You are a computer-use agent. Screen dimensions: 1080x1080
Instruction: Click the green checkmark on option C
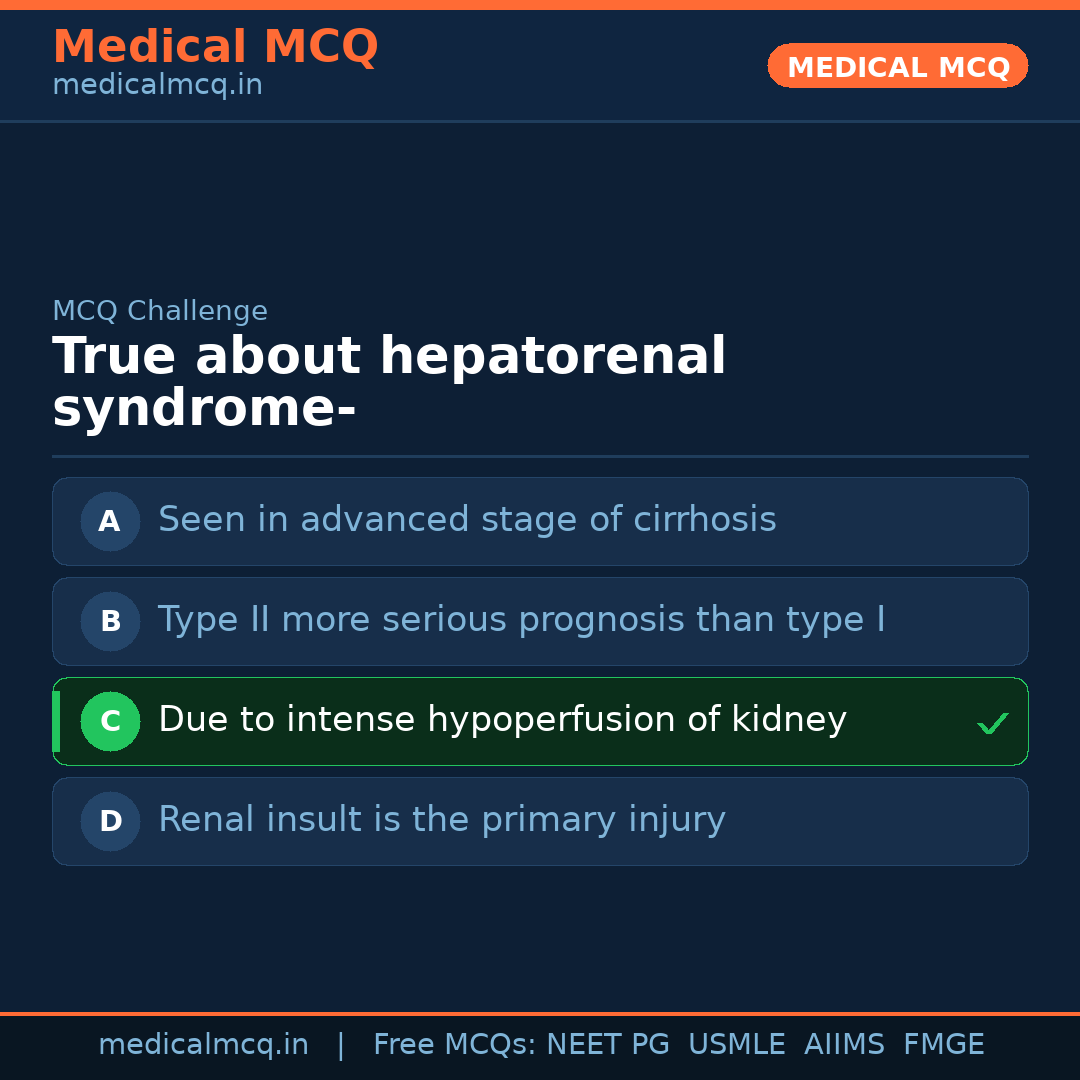pos(992,723)
